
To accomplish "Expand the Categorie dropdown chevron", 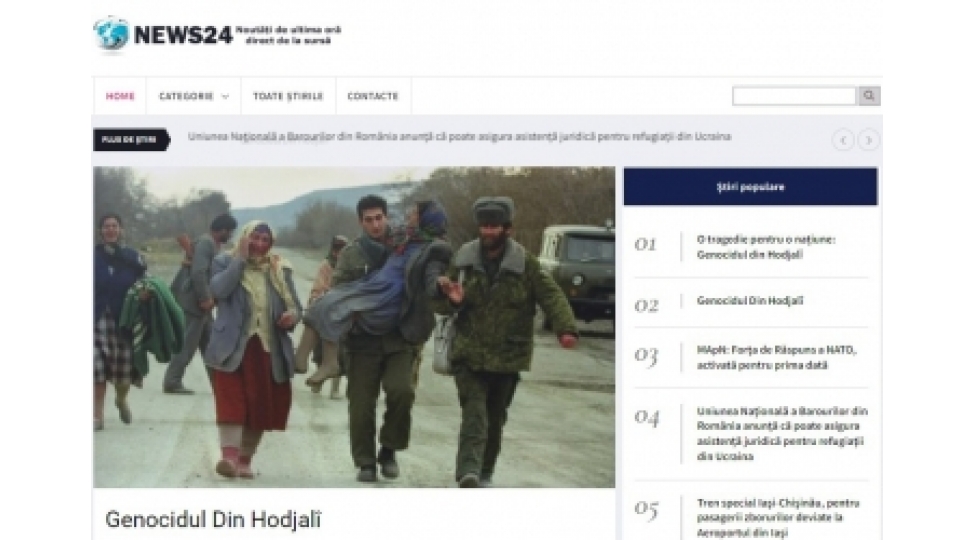I will tap(225, 96).
